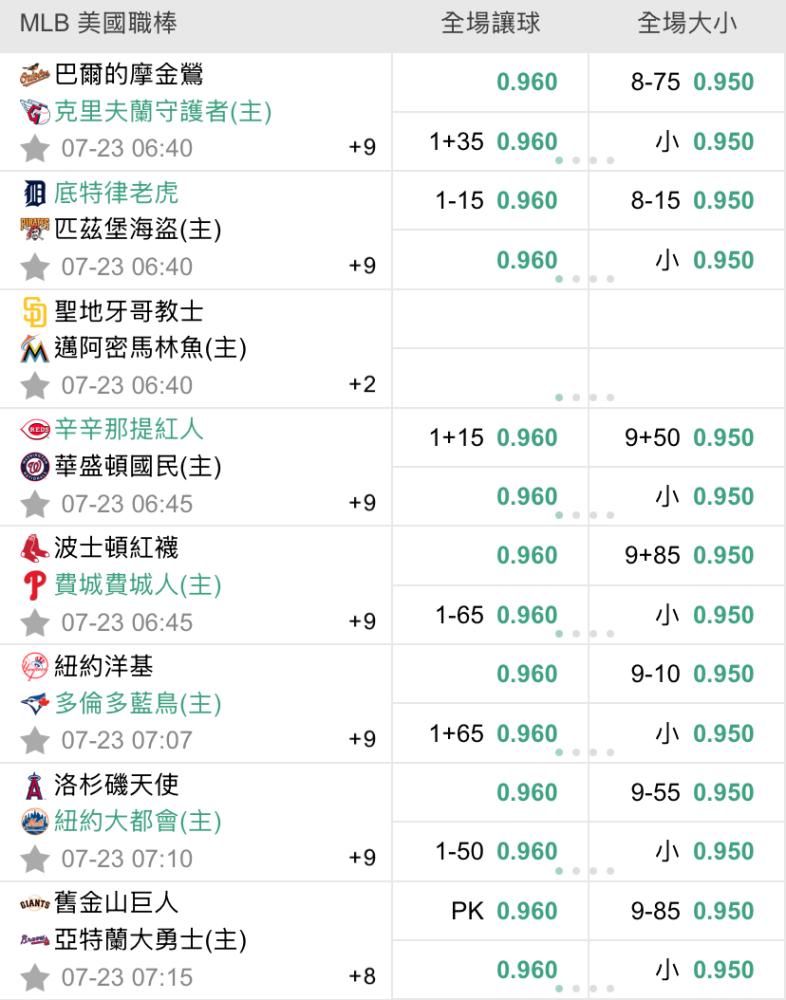Click the Baltimore Orioles team logo

point(34,75)
